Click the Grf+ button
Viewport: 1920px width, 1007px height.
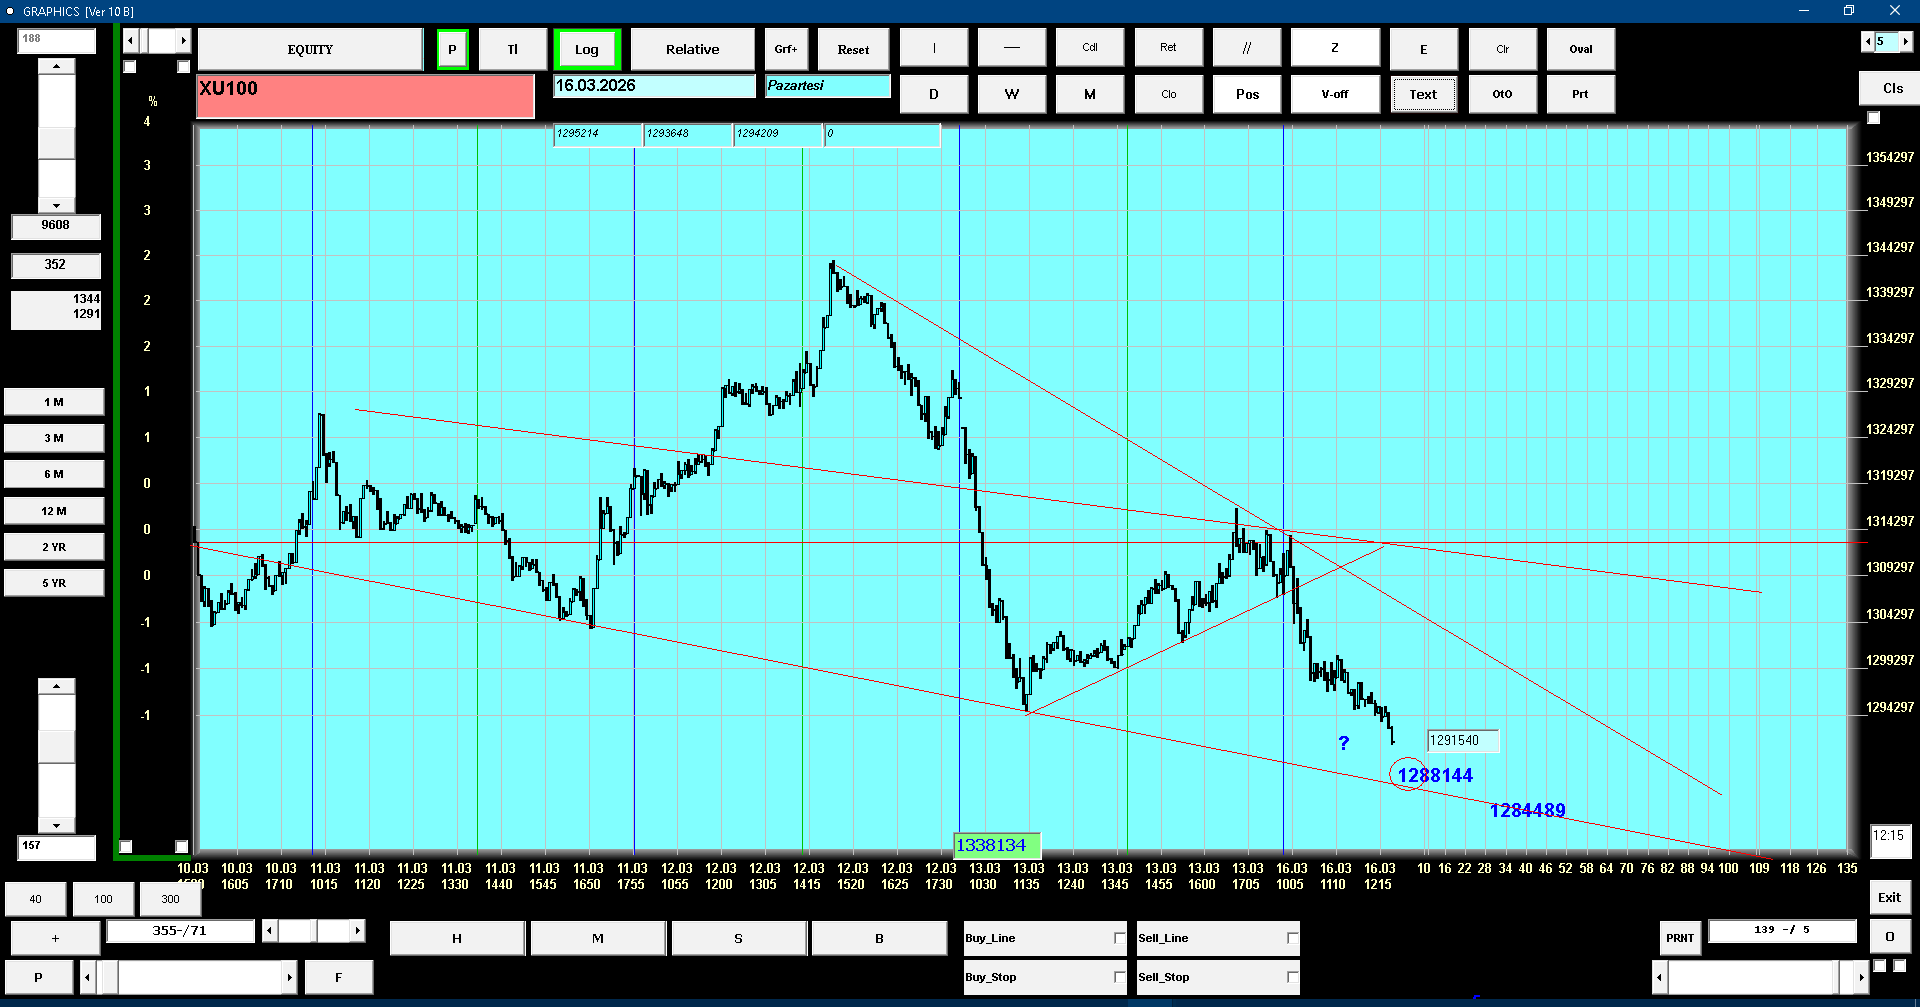pos(786,49)
